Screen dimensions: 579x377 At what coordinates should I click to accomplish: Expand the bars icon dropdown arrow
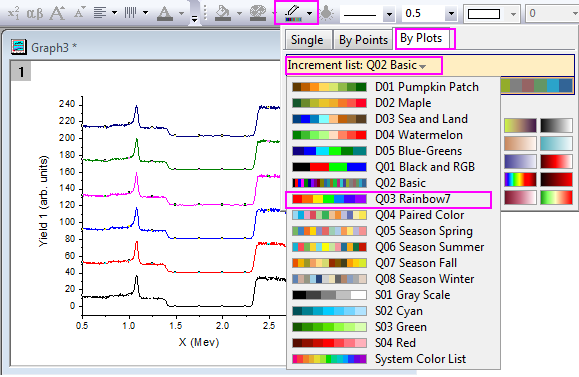[x=145, y=13]
